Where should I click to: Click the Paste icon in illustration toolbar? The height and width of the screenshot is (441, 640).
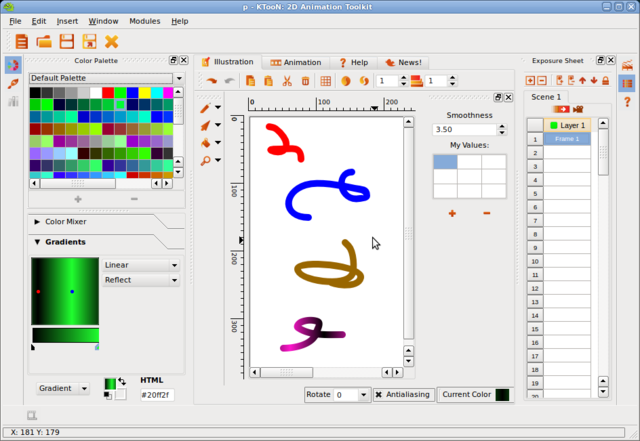[268, 81]
